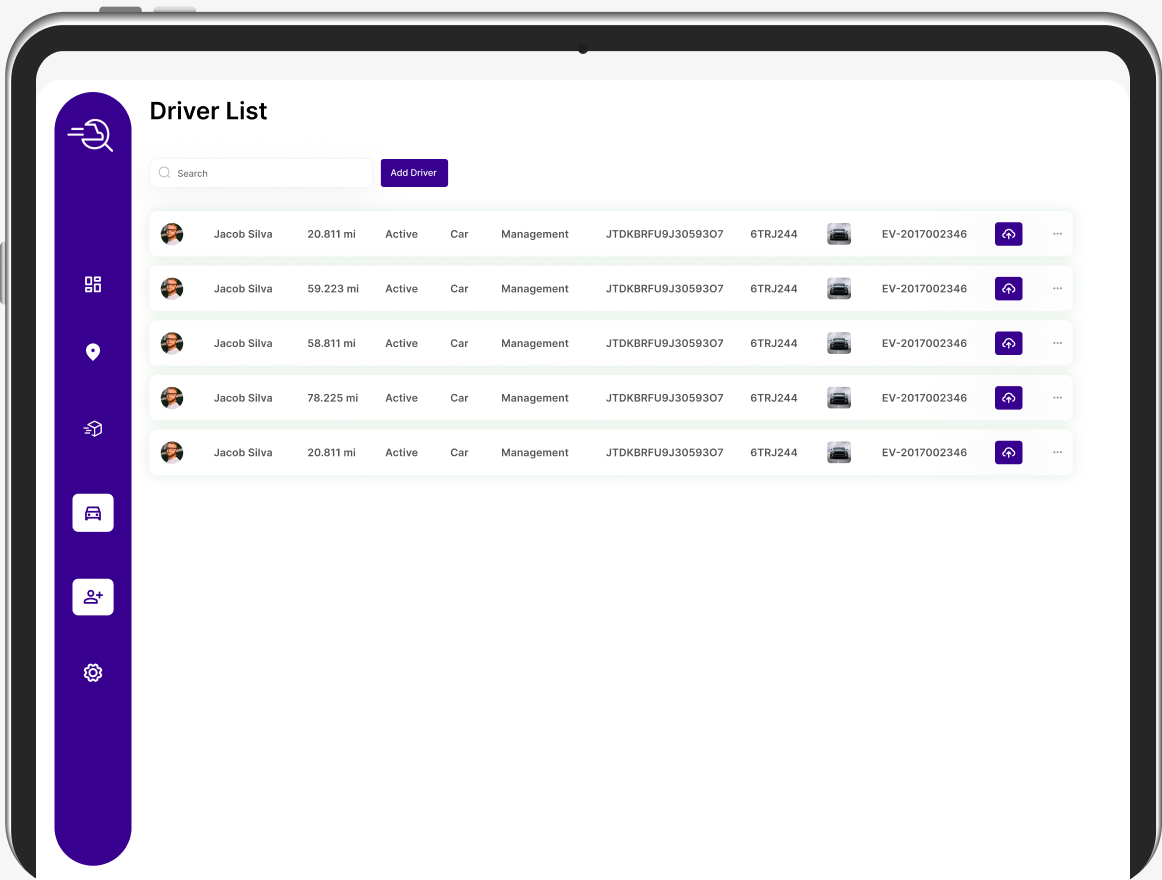Select the 58.811 mi mileage value

[x=331, y=343]
